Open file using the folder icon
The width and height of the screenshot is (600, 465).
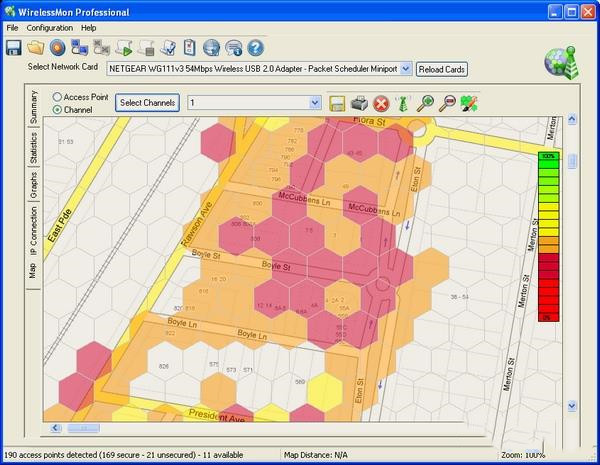click(36, 47)
